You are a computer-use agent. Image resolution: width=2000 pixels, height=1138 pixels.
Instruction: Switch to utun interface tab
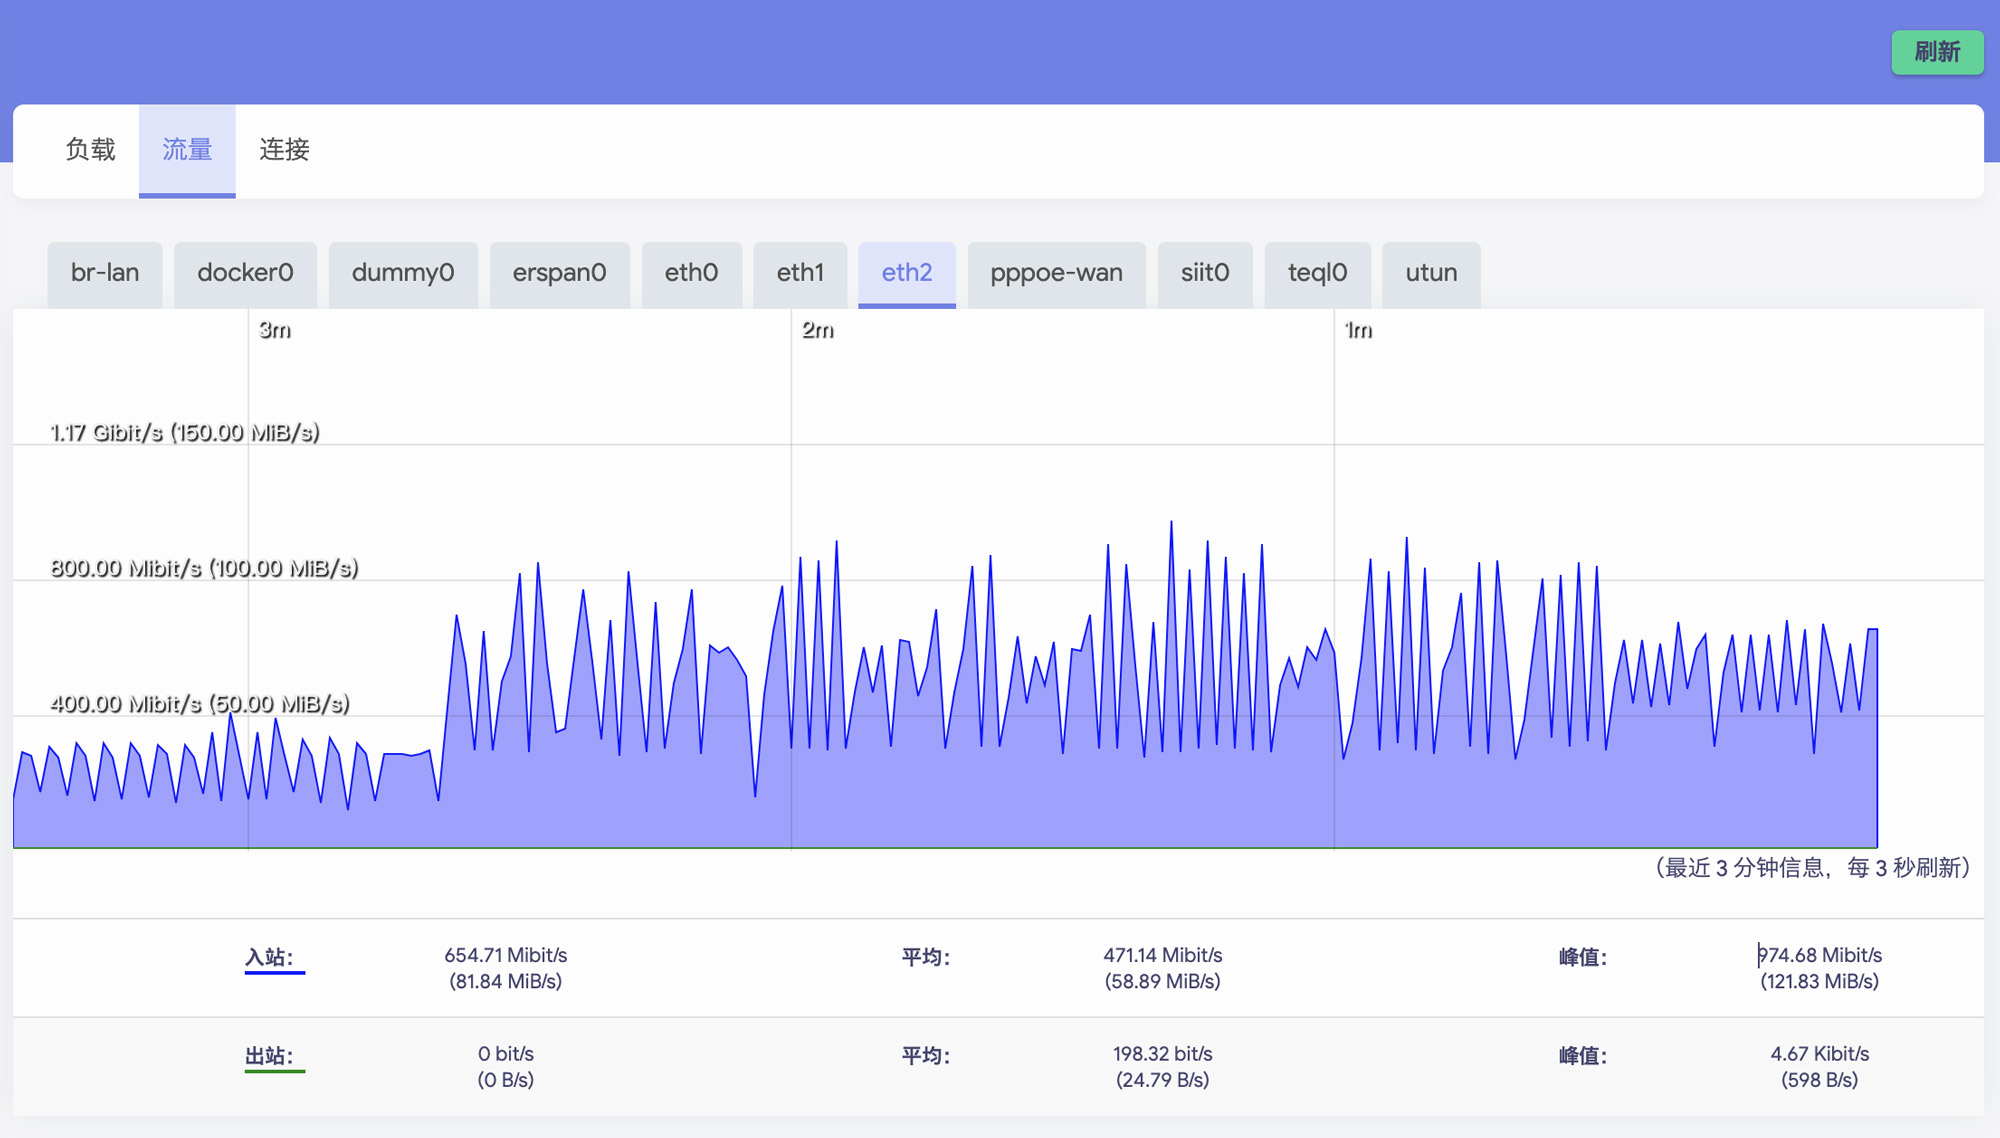coord(1430,273)
